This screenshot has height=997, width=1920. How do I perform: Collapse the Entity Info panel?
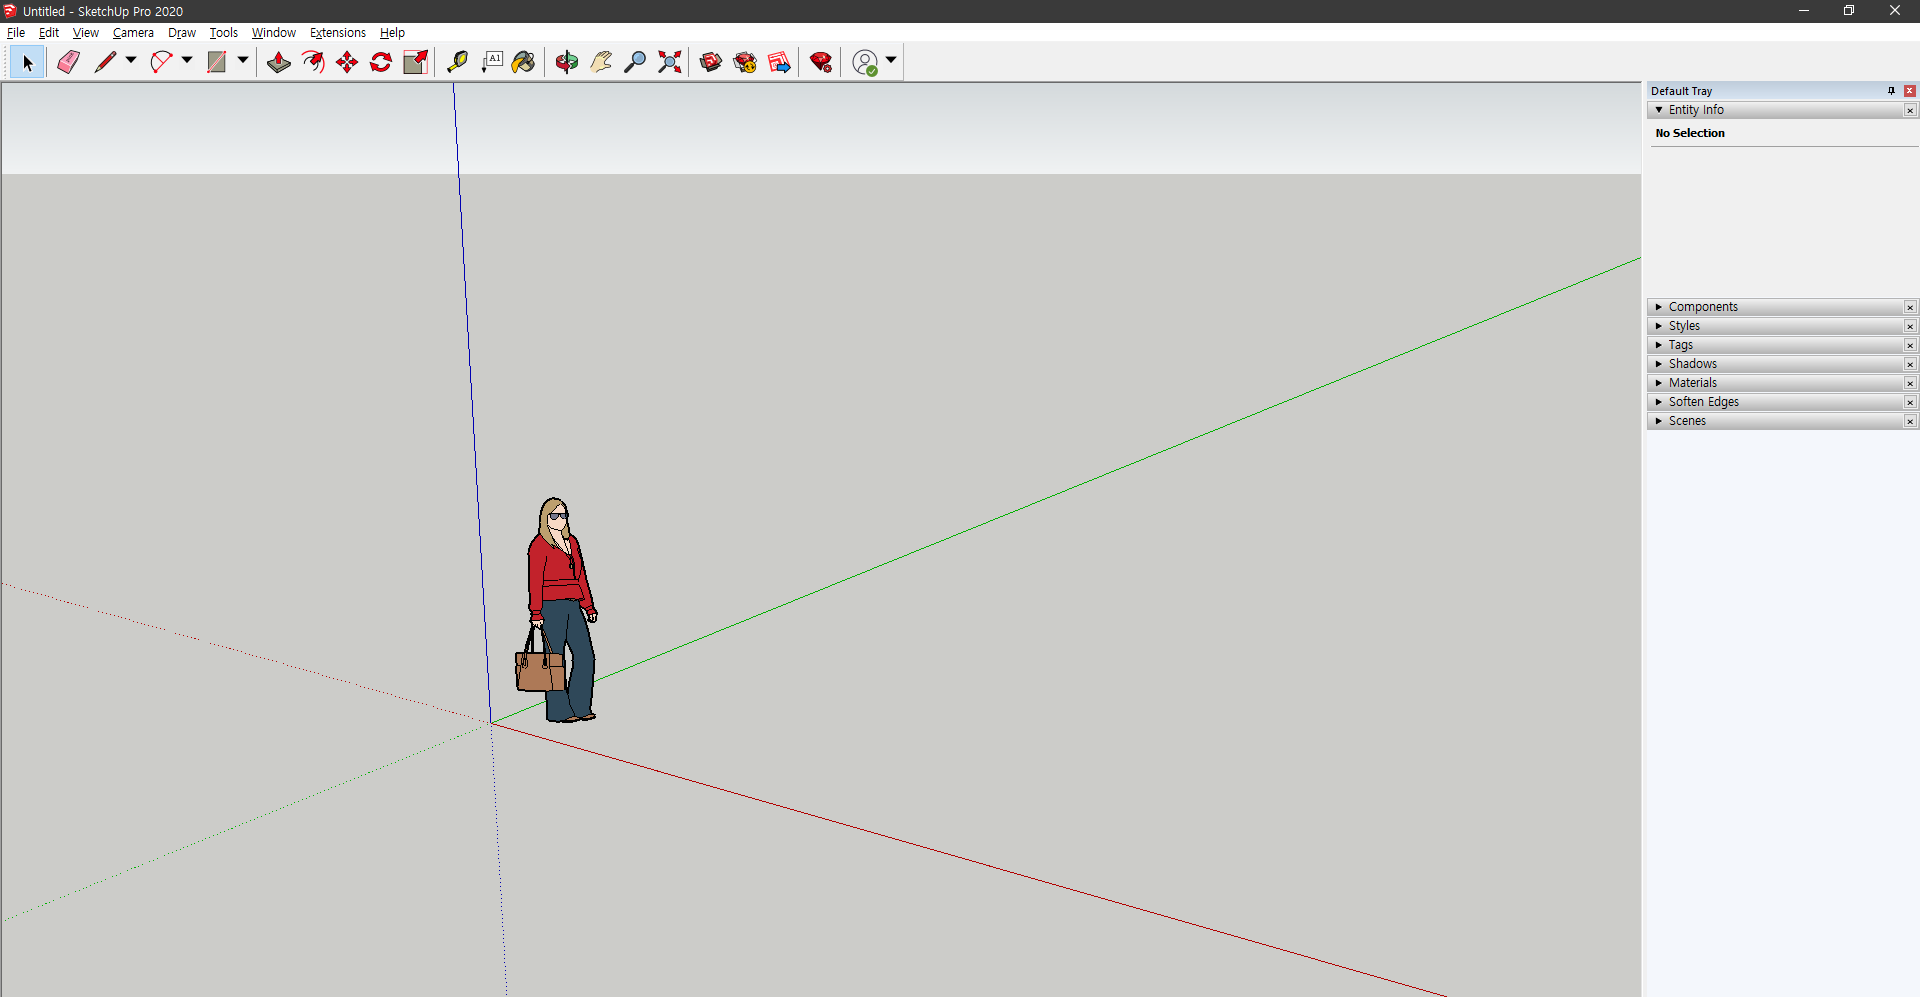1659,110
